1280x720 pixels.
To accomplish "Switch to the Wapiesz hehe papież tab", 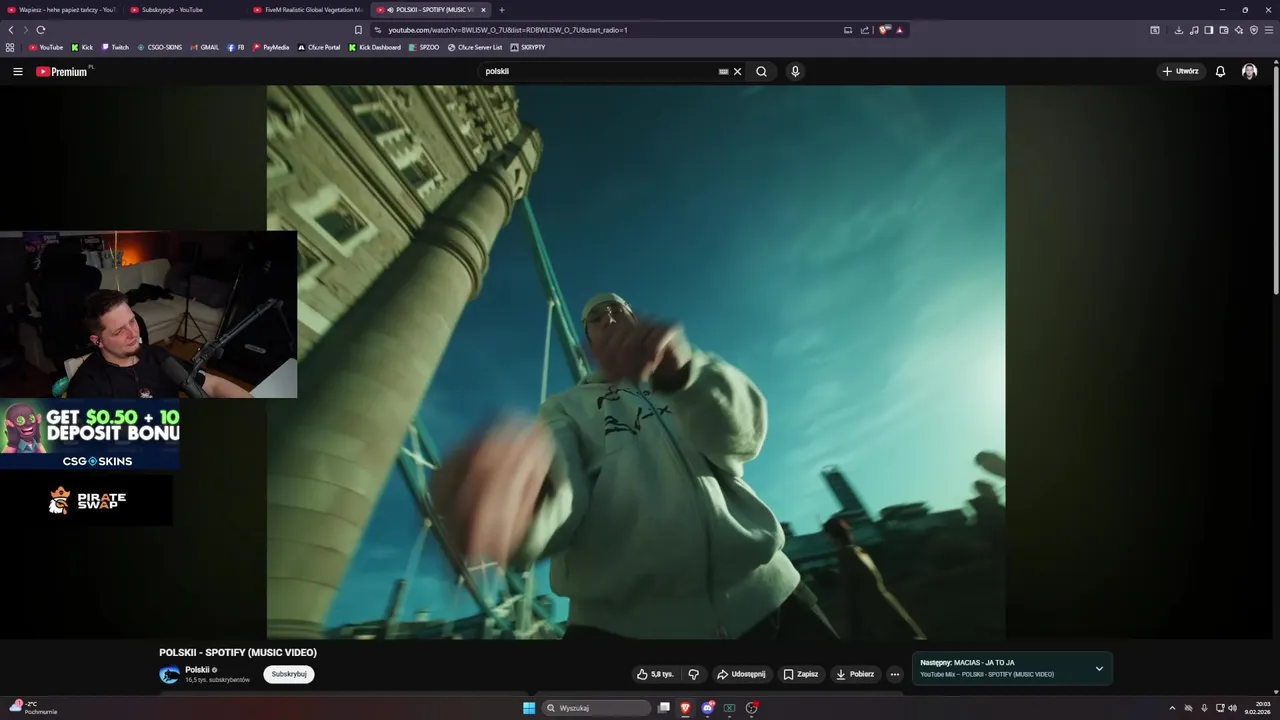I will (x=62, y=10).
